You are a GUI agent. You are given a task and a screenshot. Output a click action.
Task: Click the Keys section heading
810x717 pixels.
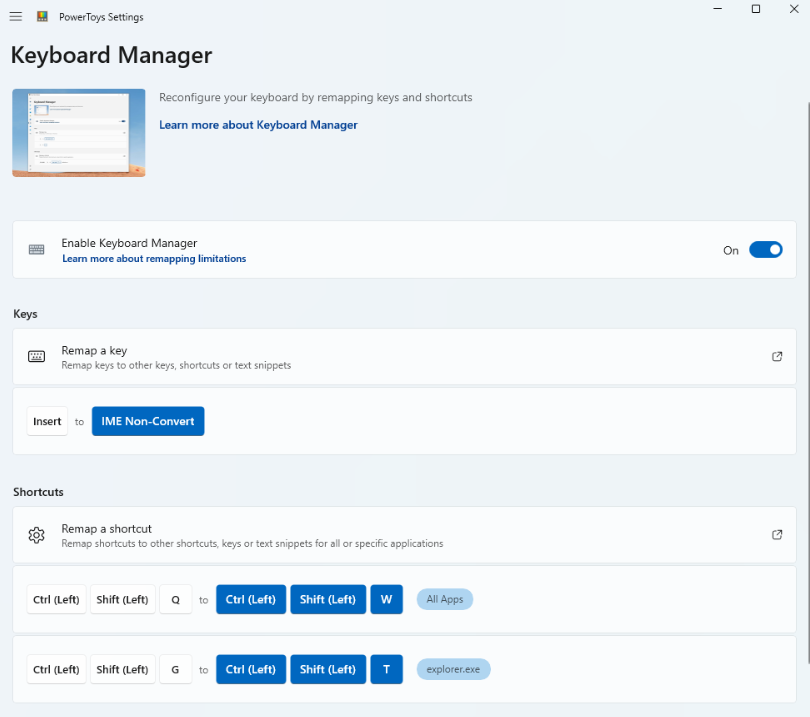coord(25,314)
